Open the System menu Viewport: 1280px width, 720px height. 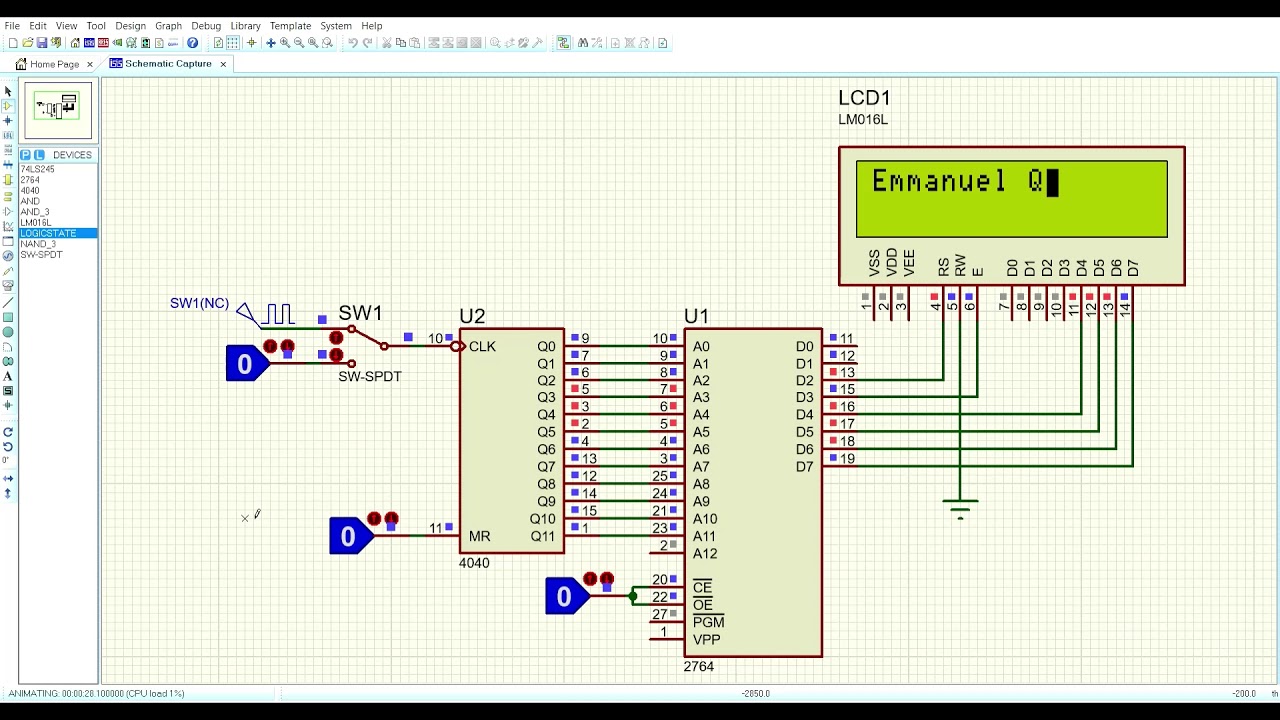pyautogui.click(x=336, y=26)
